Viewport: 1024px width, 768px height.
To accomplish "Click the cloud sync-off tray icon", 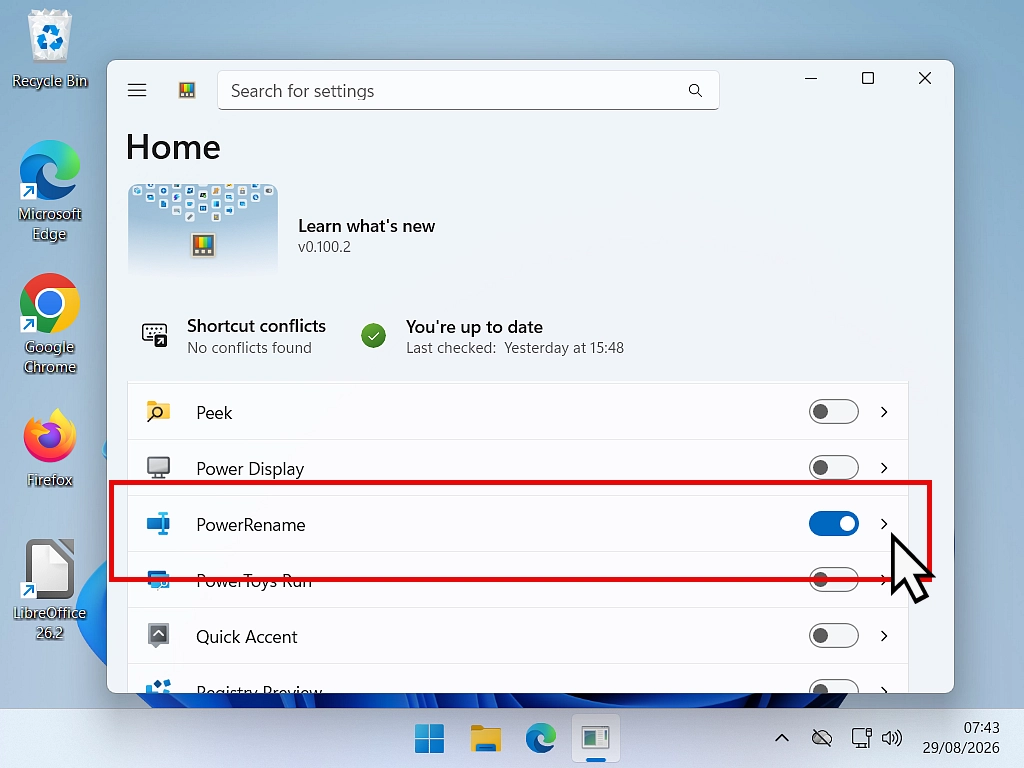I will click(822, 739).
